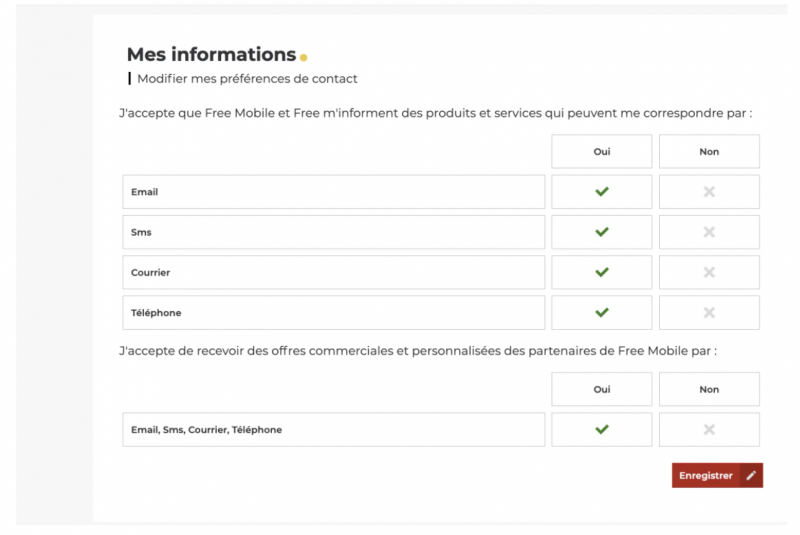Image resolution: width=800 pixels, height=535 pixels.
Task: Click the Non header in partner table
Action: coord(709,389)
